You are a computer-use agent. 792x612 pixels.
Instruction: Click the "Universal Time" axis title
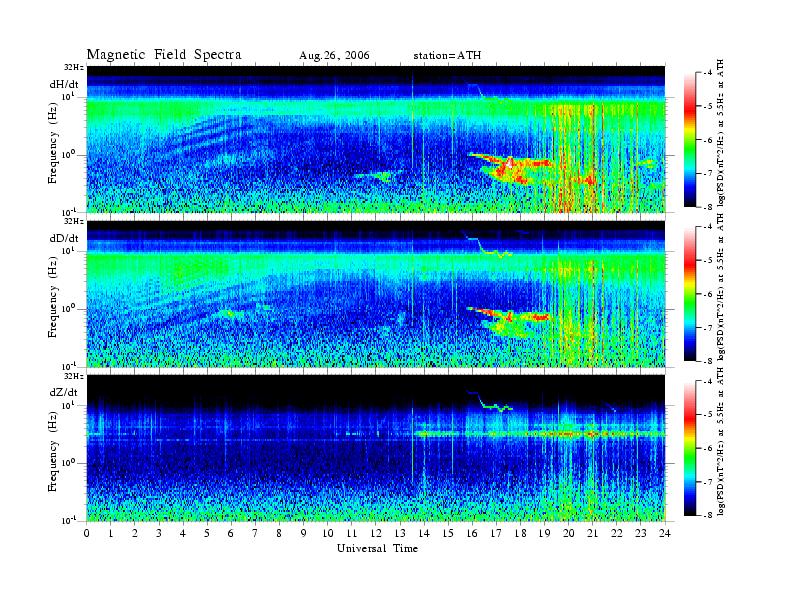[x=377, y=548]
